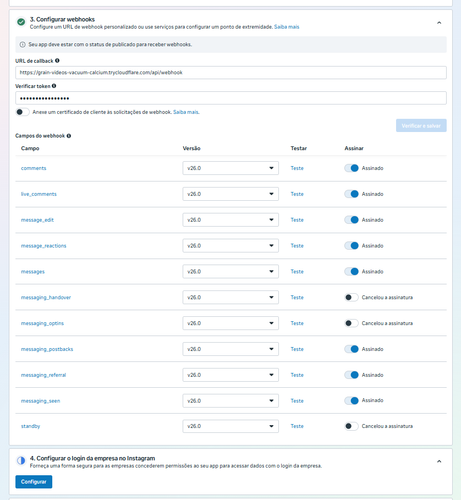Open the messaging_seen field link
461x500 pixels.
pyautogui.click(x=41, y=401)
